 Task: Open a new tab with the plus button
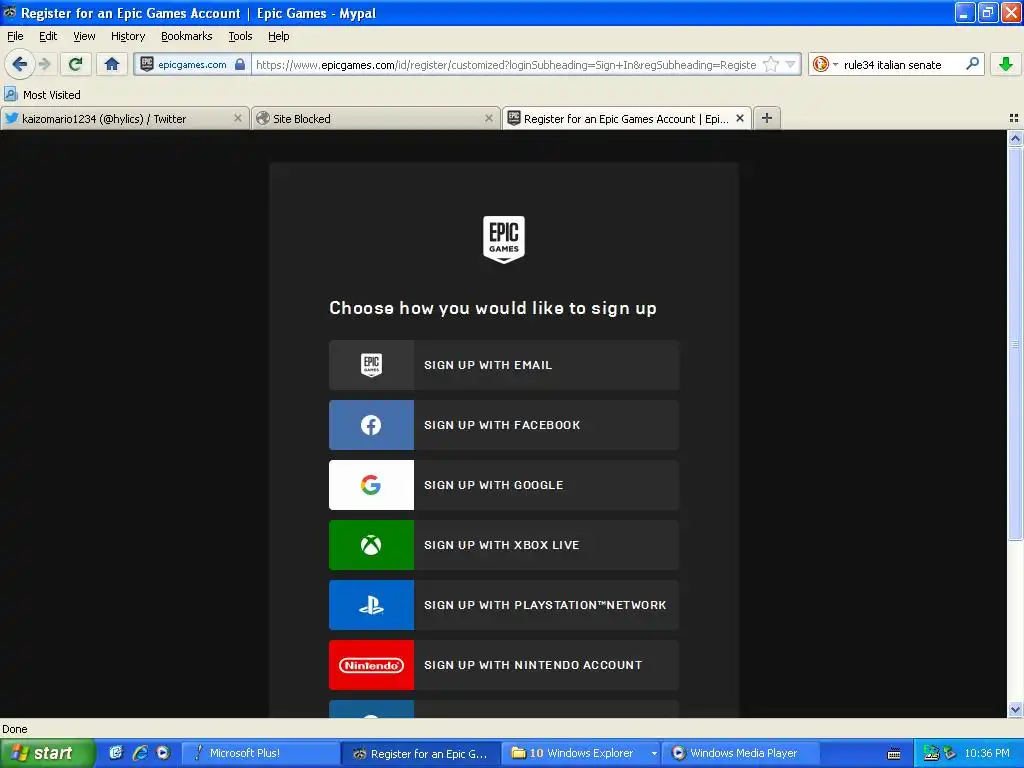tap(767, 118)
